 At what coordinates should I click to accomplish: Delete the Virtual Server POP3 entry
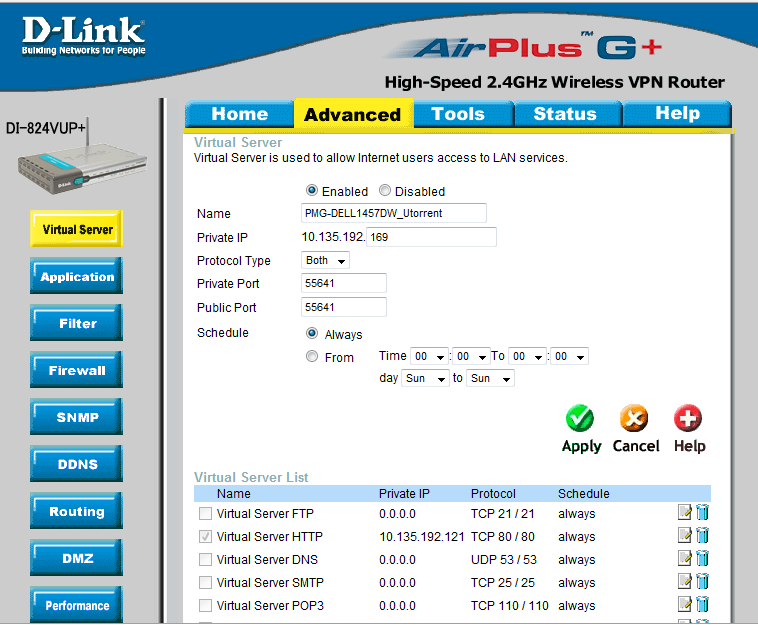point(702,604)
